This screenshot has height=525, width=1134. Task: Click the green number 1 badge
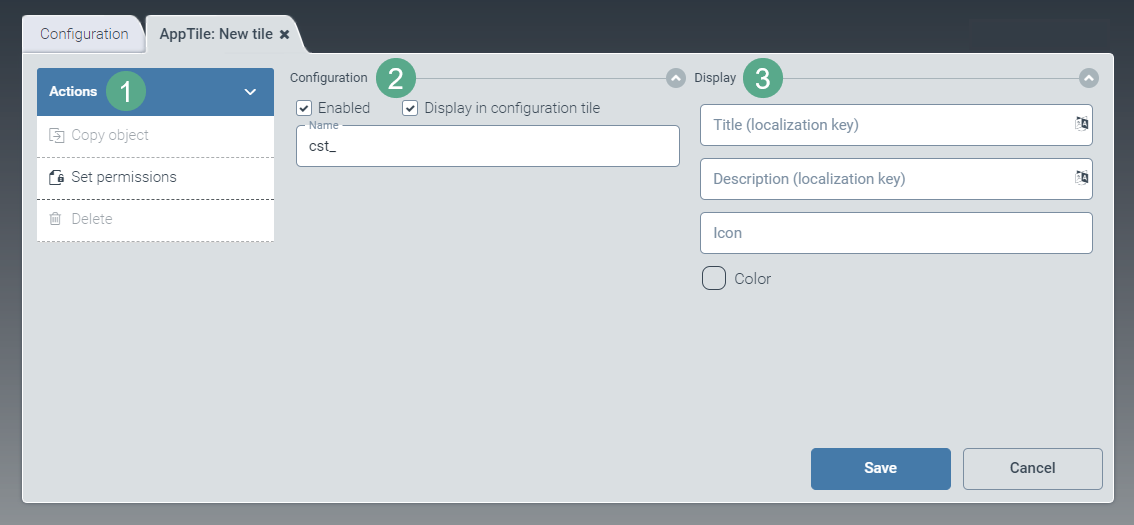126,91
